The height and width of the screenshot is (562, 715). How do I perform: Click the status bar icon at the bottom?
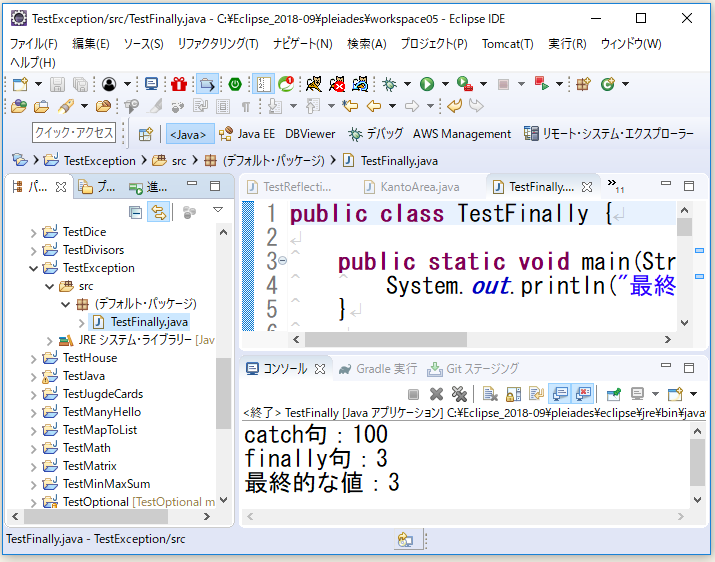coord(405,540)
